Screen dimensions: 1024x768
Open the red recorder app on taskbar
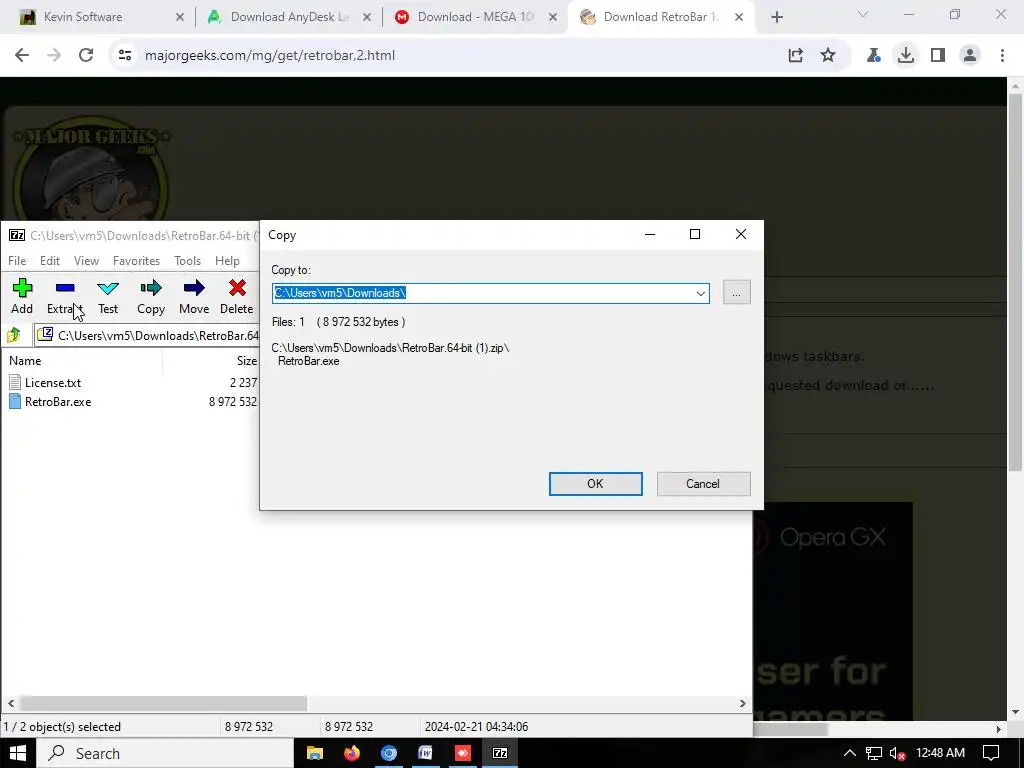(462, 753)
